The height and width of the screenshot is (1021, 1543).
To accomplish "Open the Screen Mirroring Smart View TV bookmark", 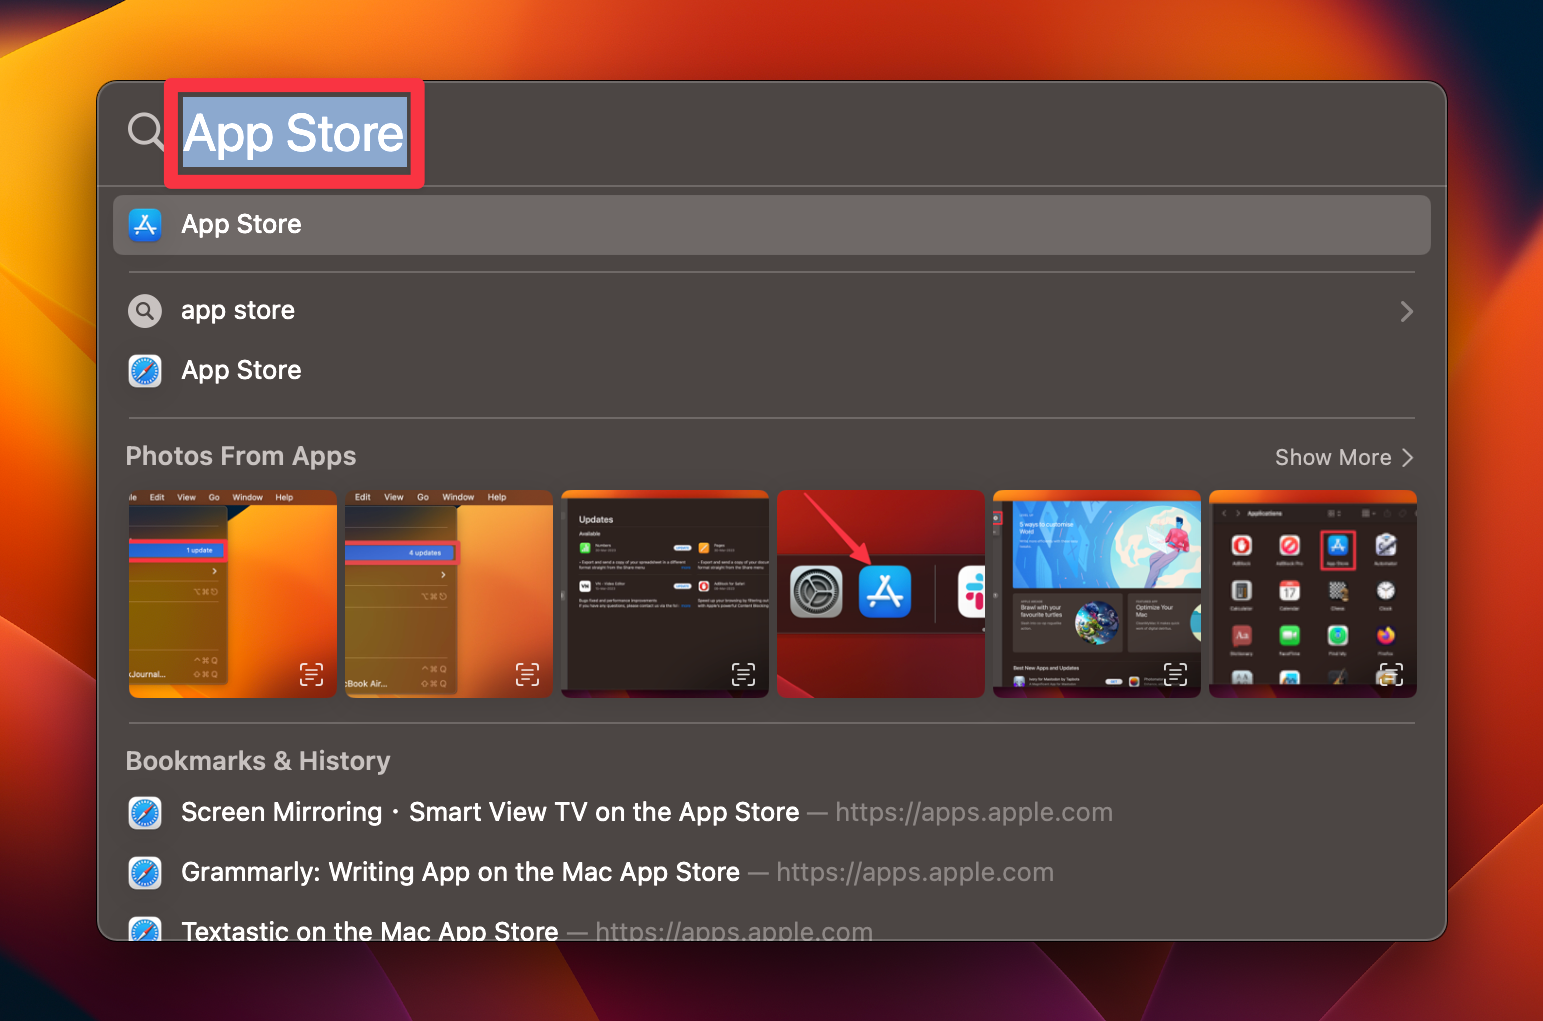I will (490, 813).
